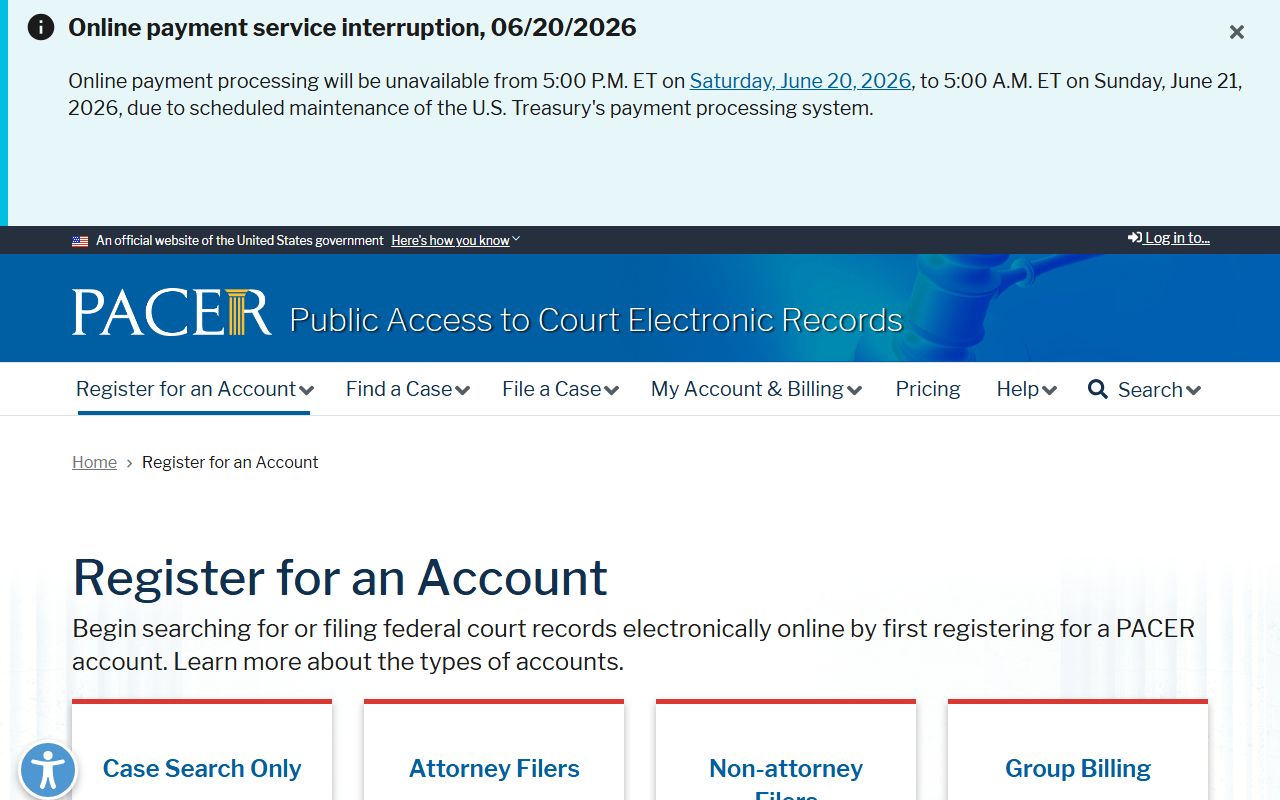Click 'Register for an Account' breadcrumb text
1280x800 pixels.
click(230, 462)
